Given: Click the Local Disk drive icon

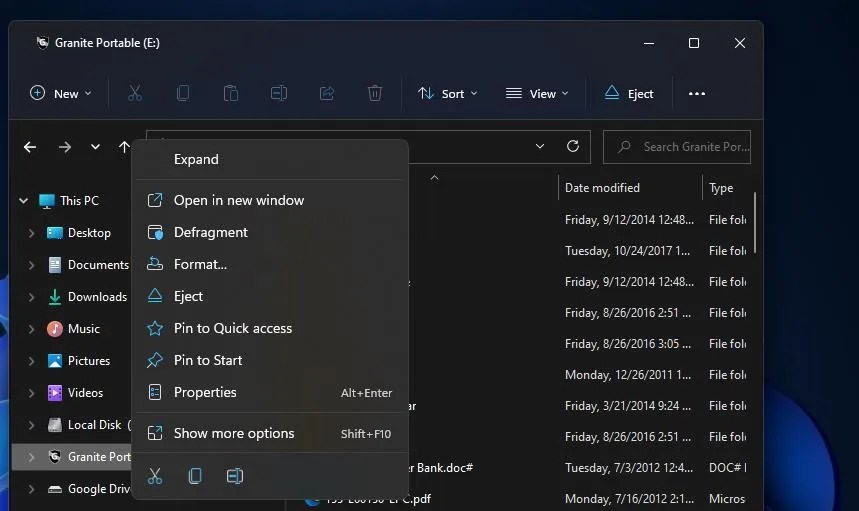Looking at the screenshot, I should (x=55, y=425).
